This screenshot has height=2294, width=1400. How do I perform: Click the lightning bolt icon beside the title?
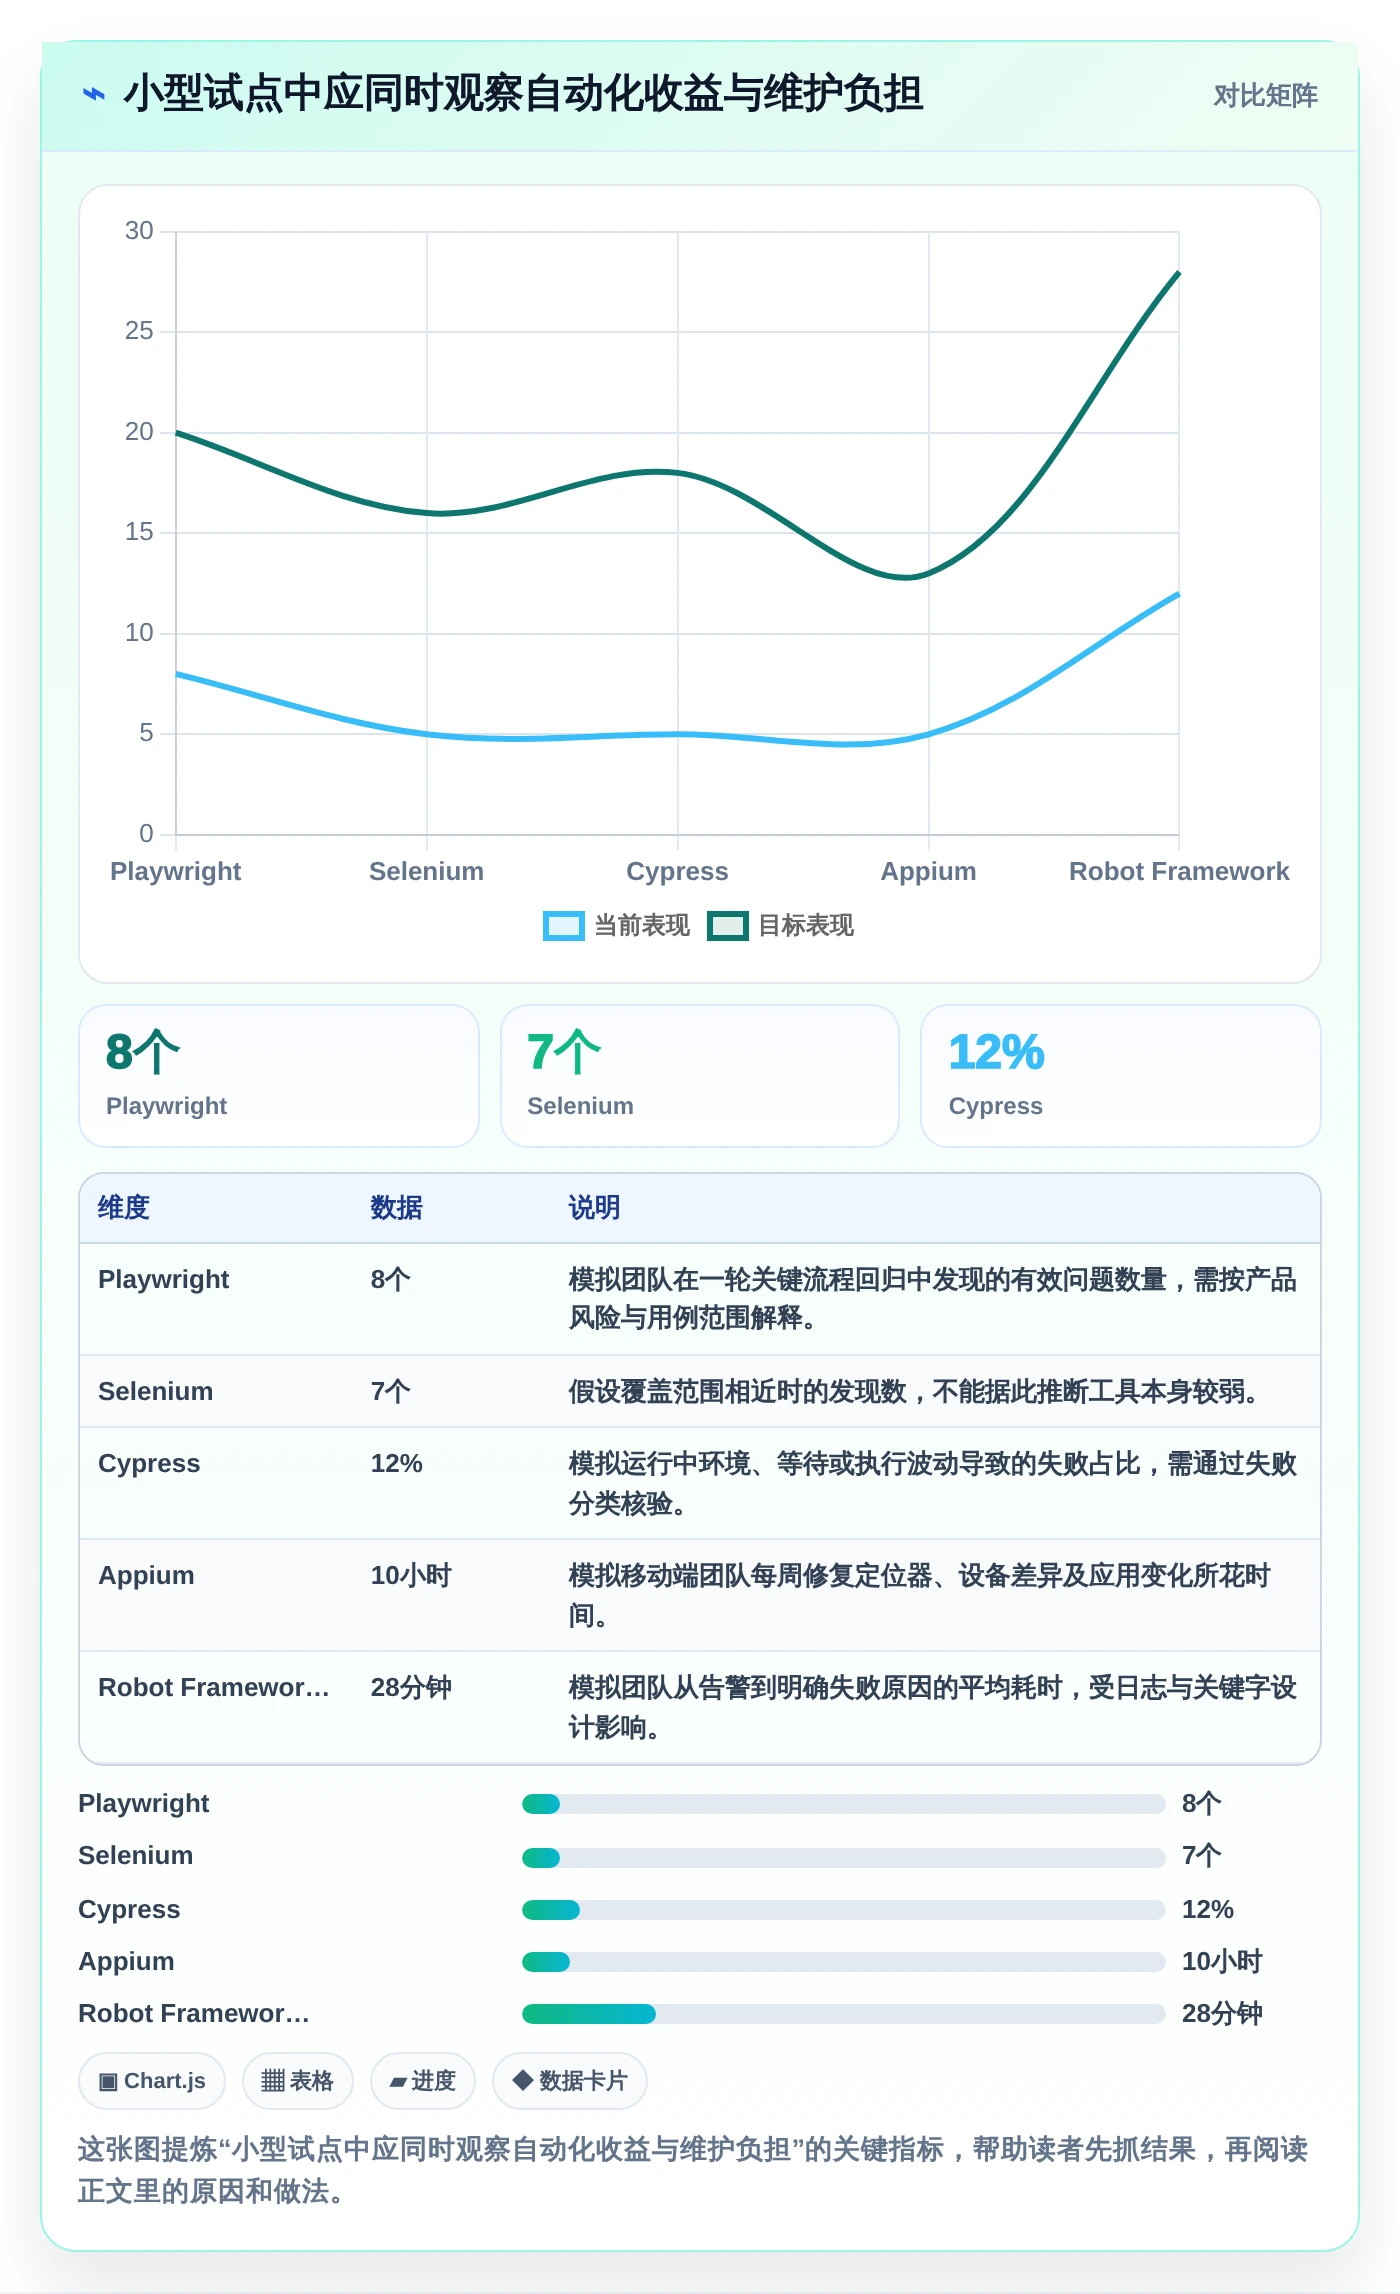pyautogui.click(x=93, y=94)
